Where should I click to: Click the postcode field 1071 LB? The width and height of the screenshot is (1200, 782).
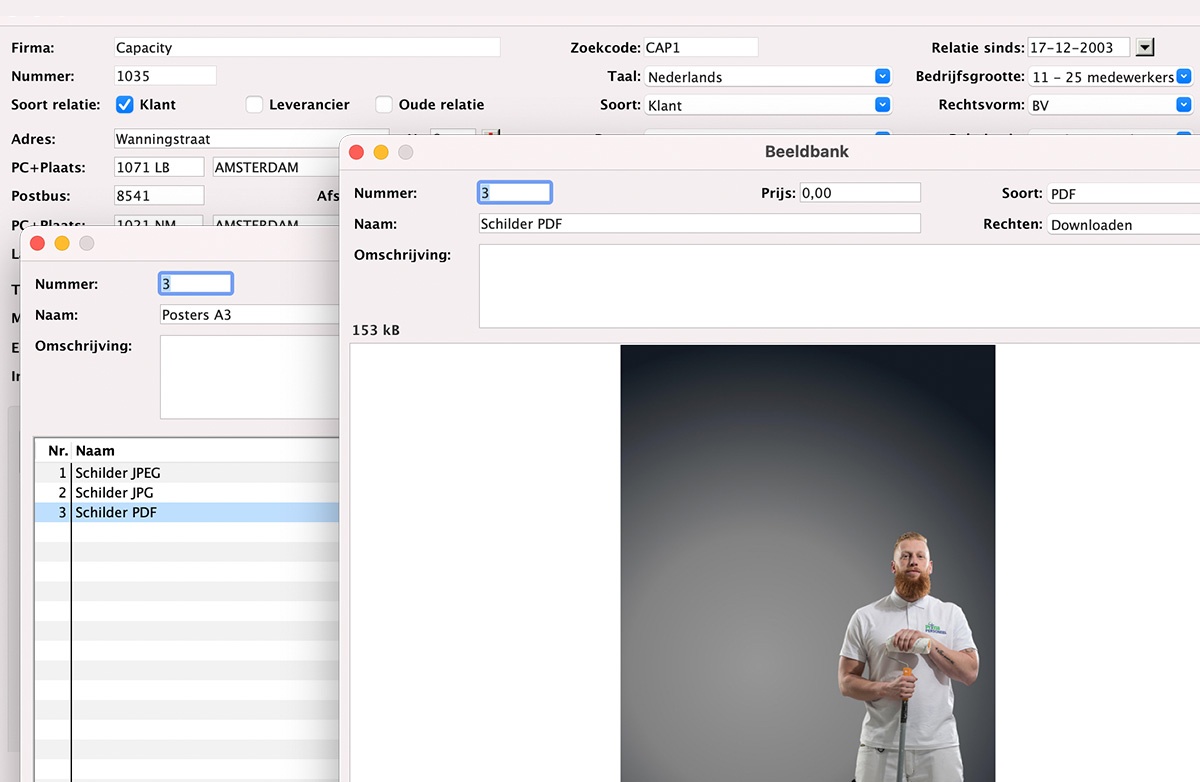click(x=159, y=167)
